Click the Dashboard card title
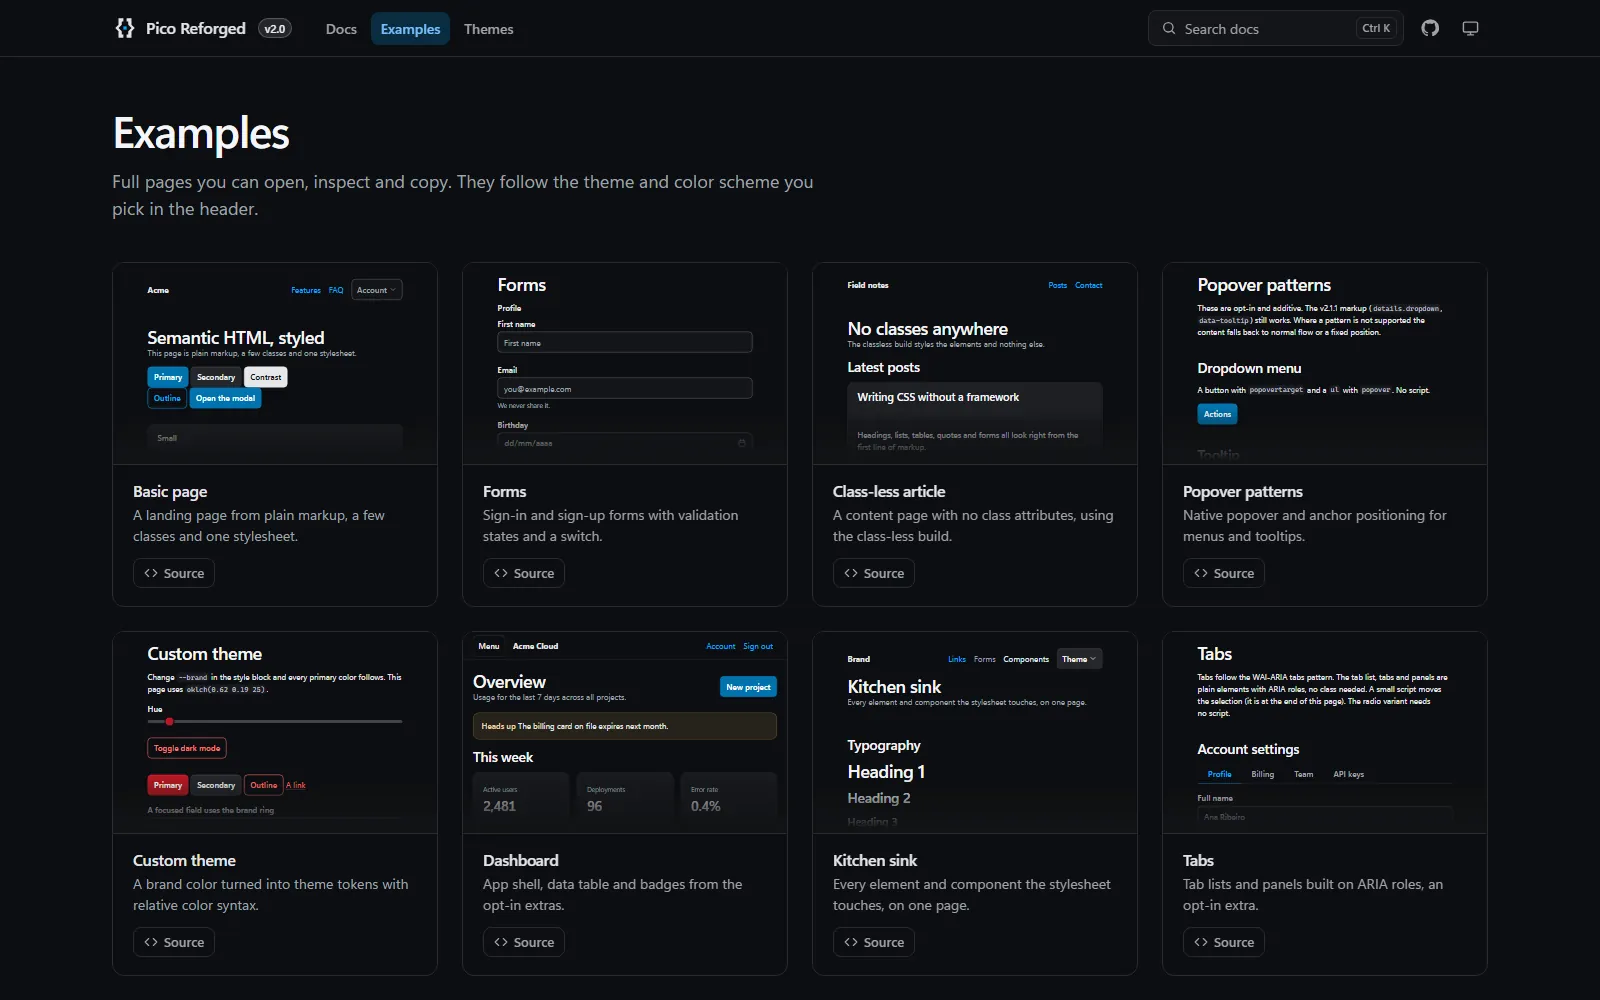This screenshot has width=1600, height=1000. 521,861
